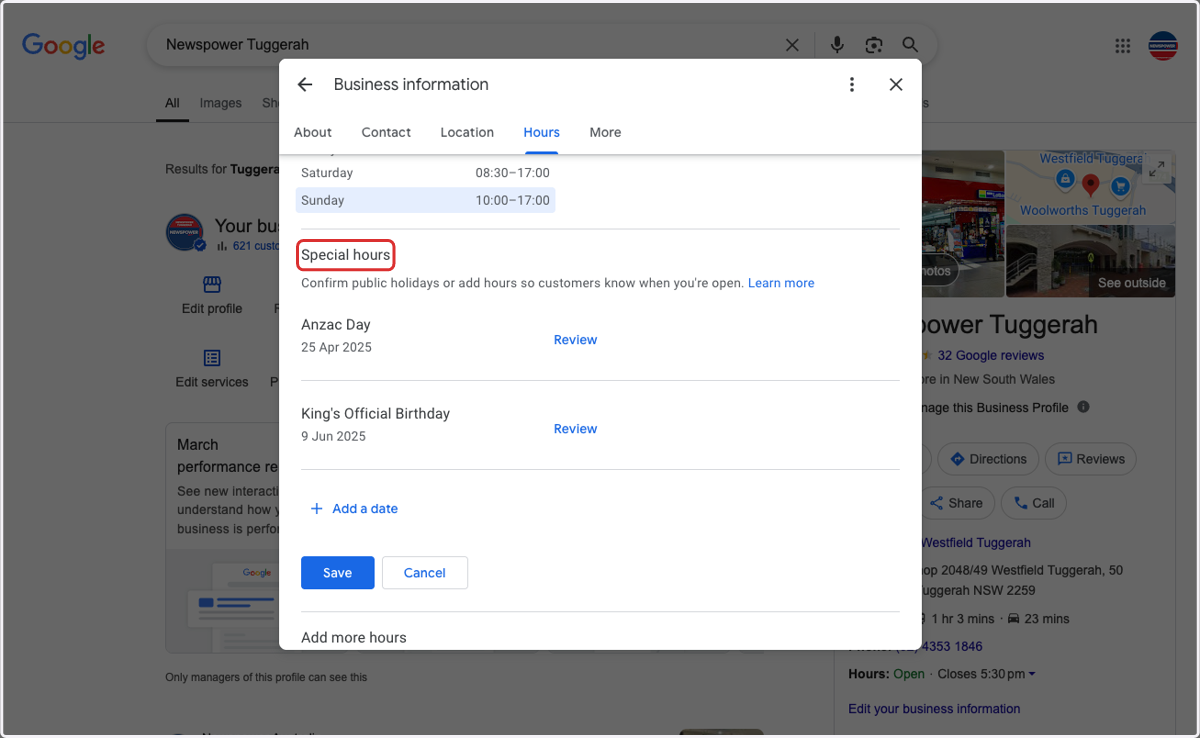Click the search magnifier icon
Viewport: 1200px width, 738px height.
910,45
